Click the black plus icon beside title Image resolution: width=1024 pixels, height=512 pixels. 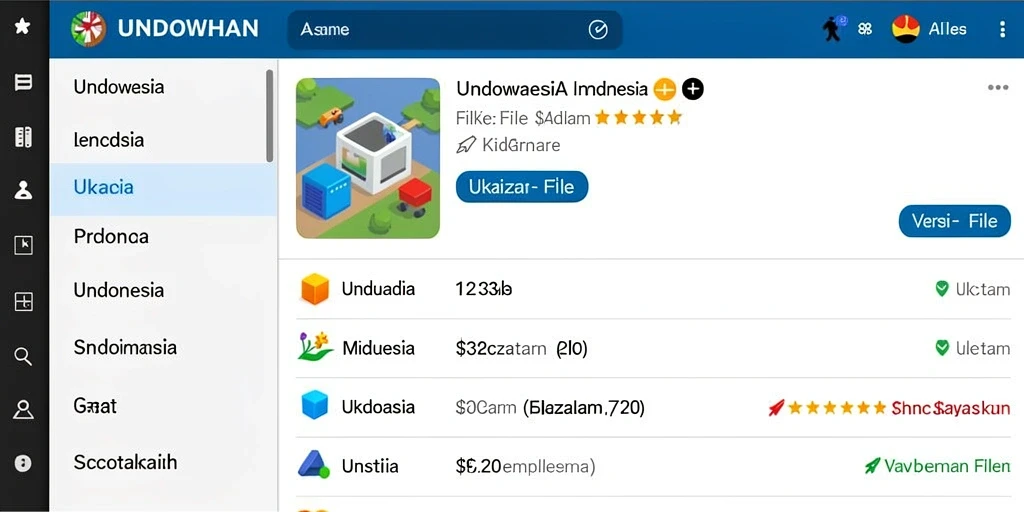point(692,88)
